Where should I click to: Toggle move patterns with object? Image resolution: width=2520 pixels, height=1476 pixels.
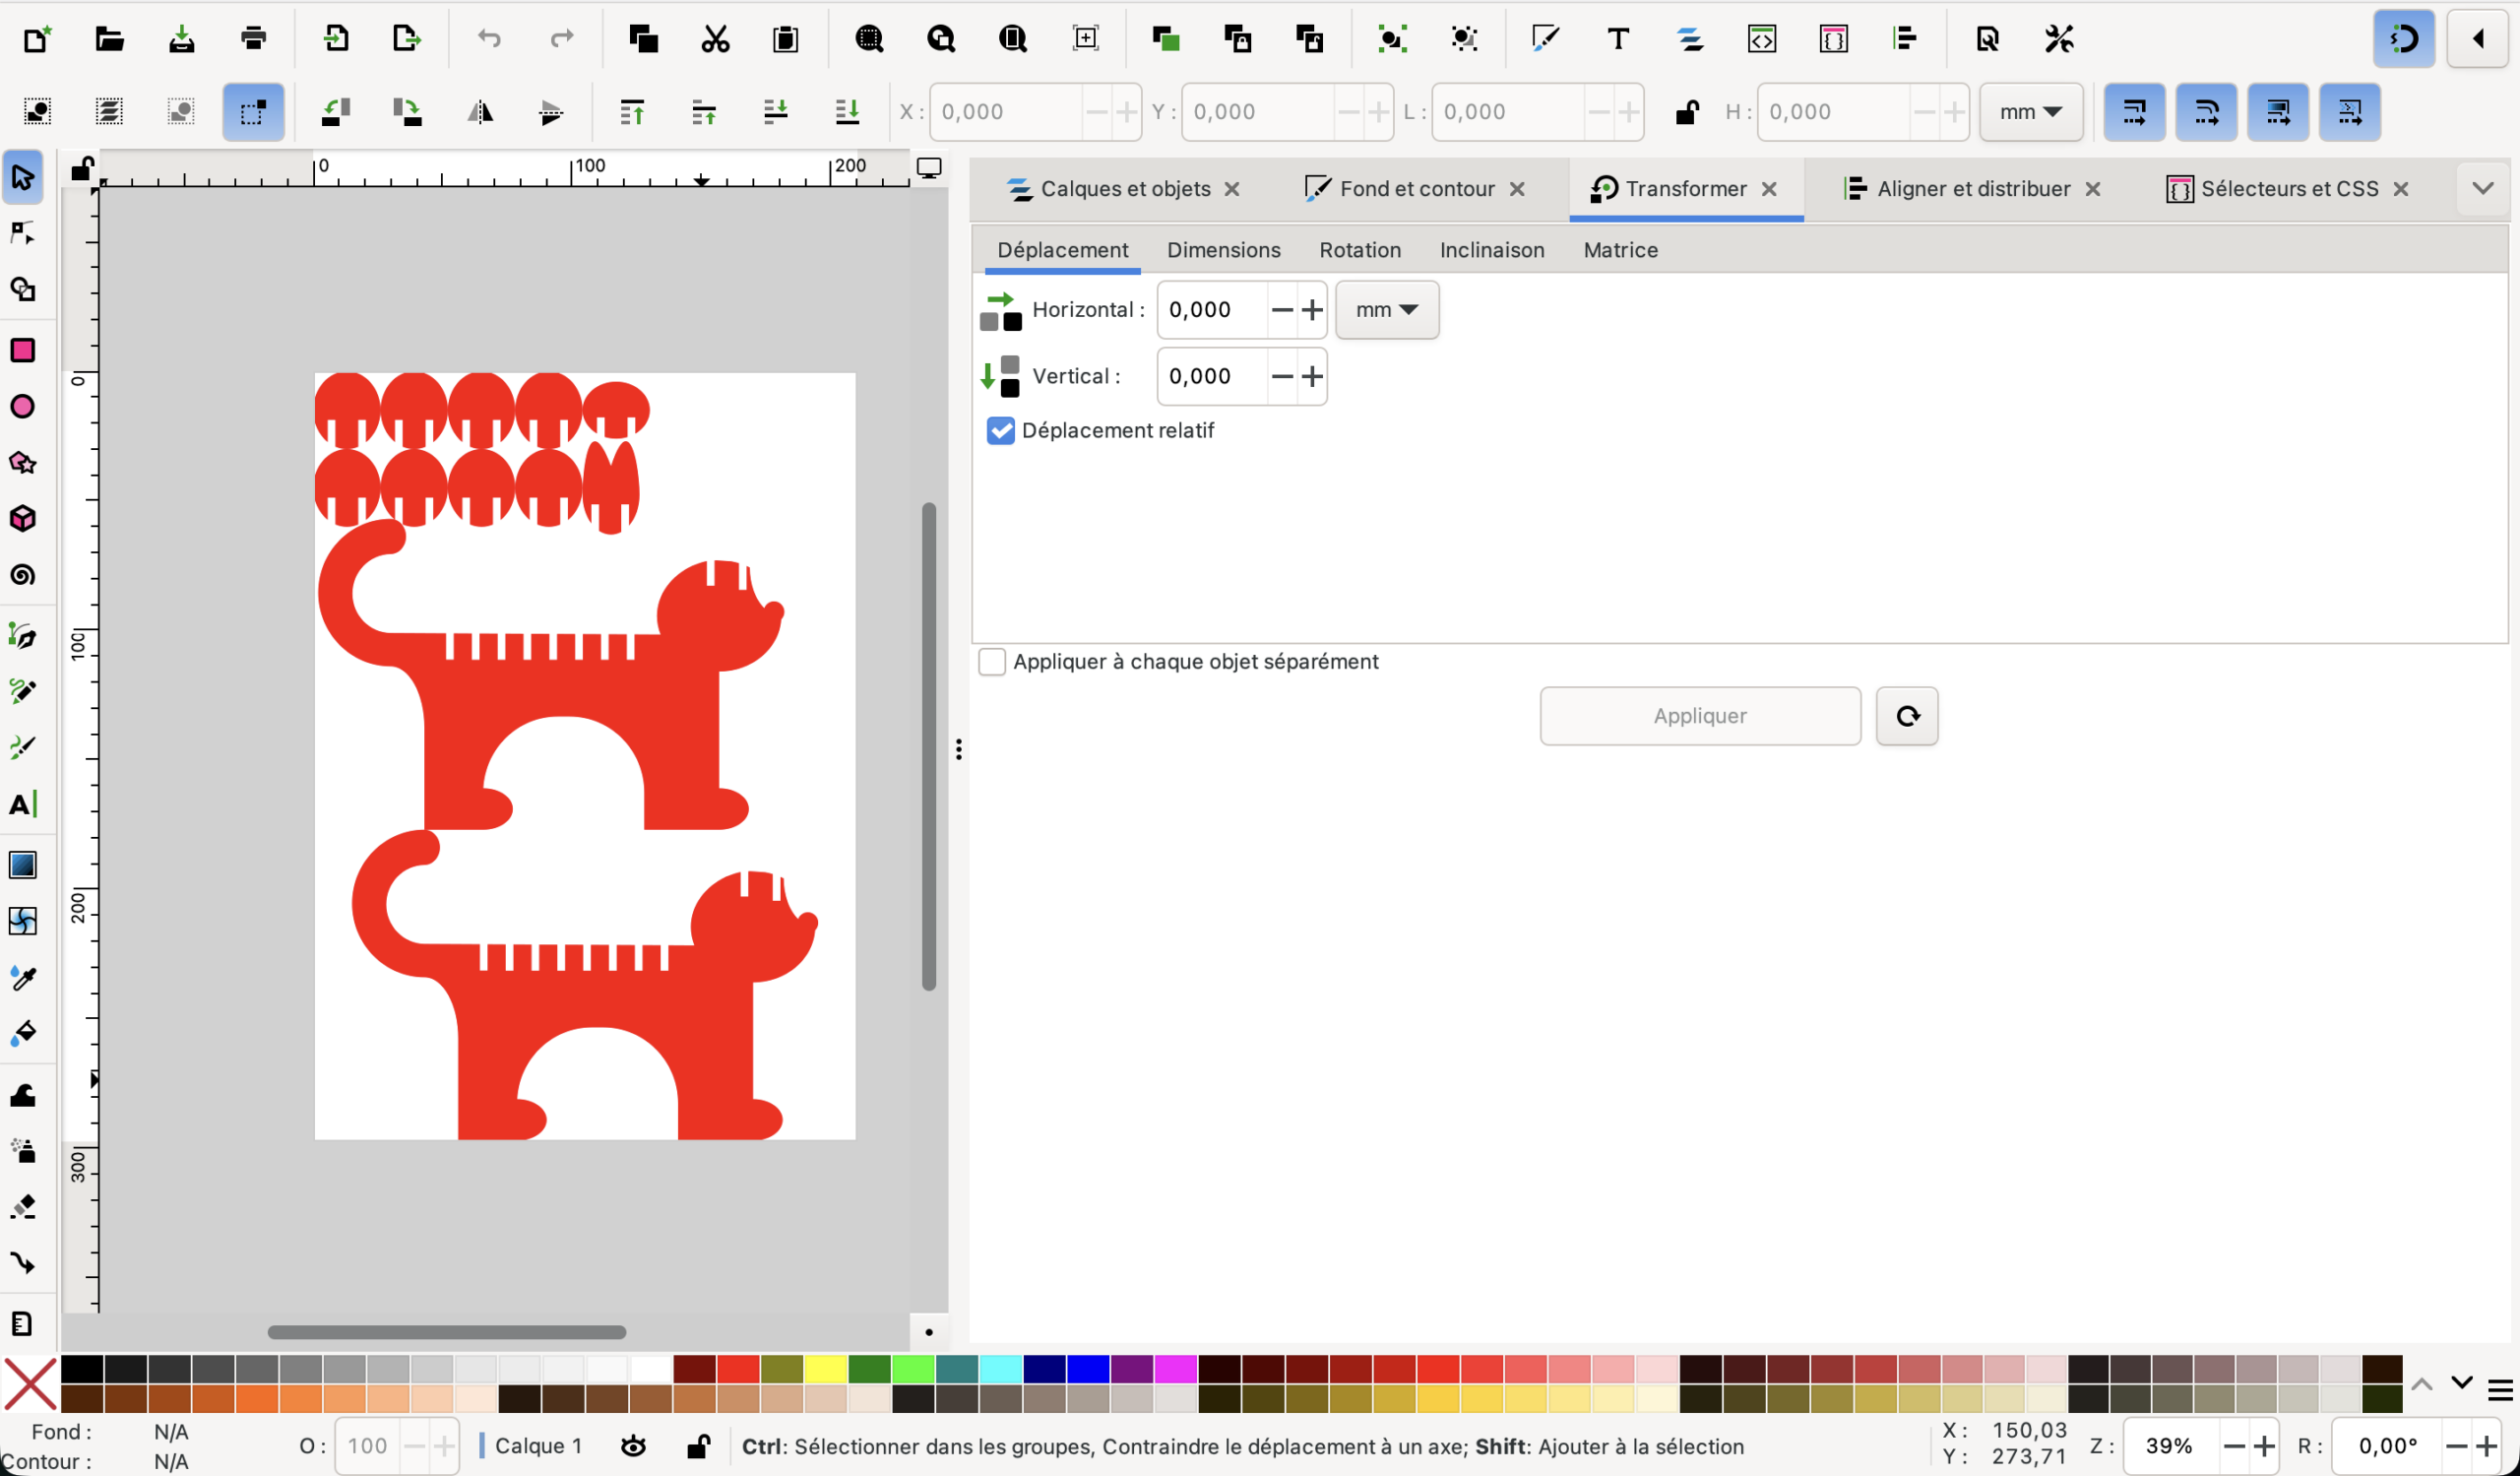[2350, 112]
